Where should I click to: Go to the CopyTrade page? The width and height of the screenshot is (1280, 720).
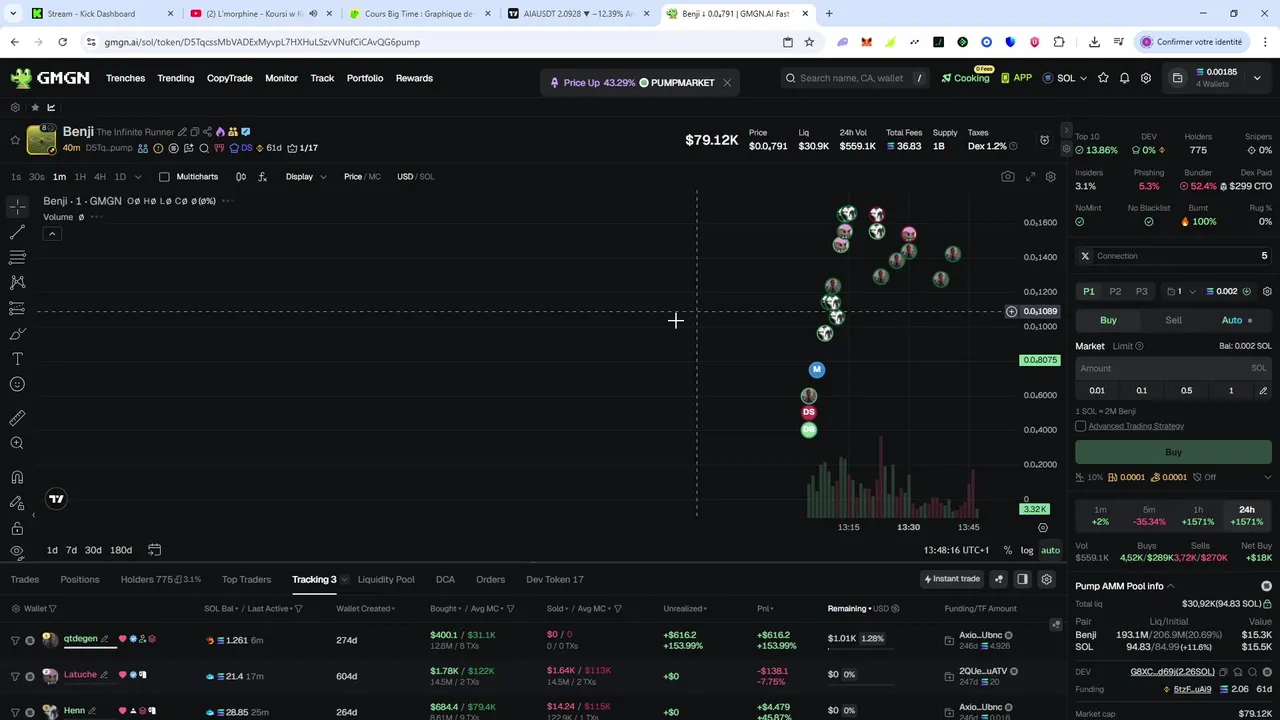click(229, 78)
